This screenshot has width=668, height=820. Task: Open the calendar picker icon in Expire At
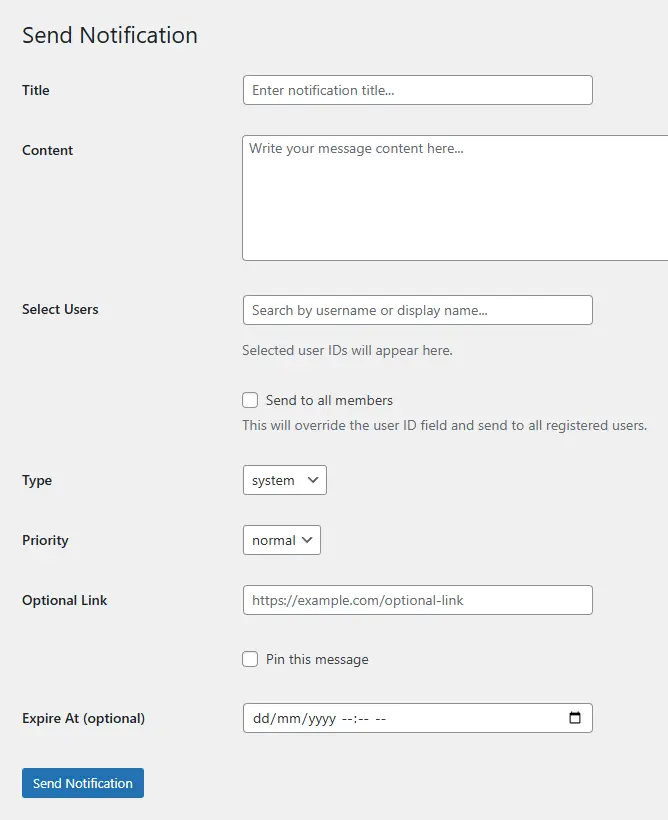574,718
